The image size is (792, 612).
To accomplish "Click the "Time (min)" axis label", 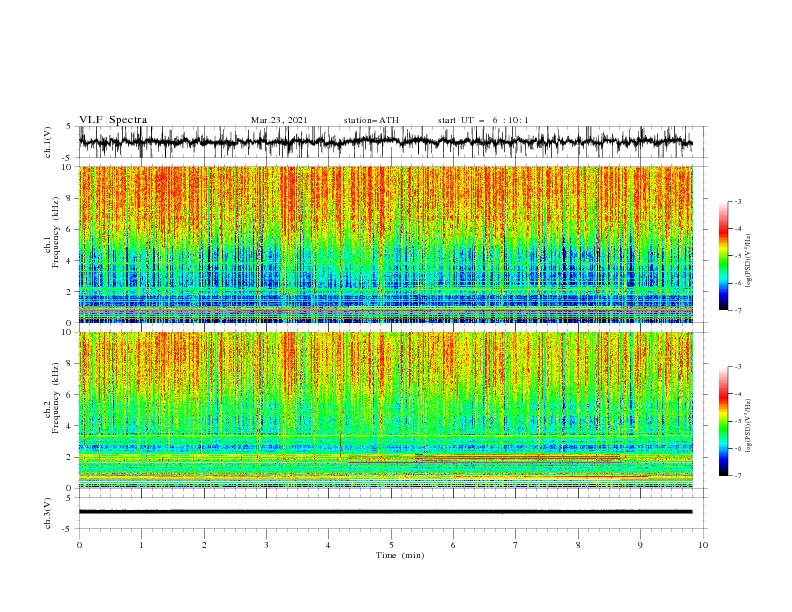I will [x=400, y=555].
